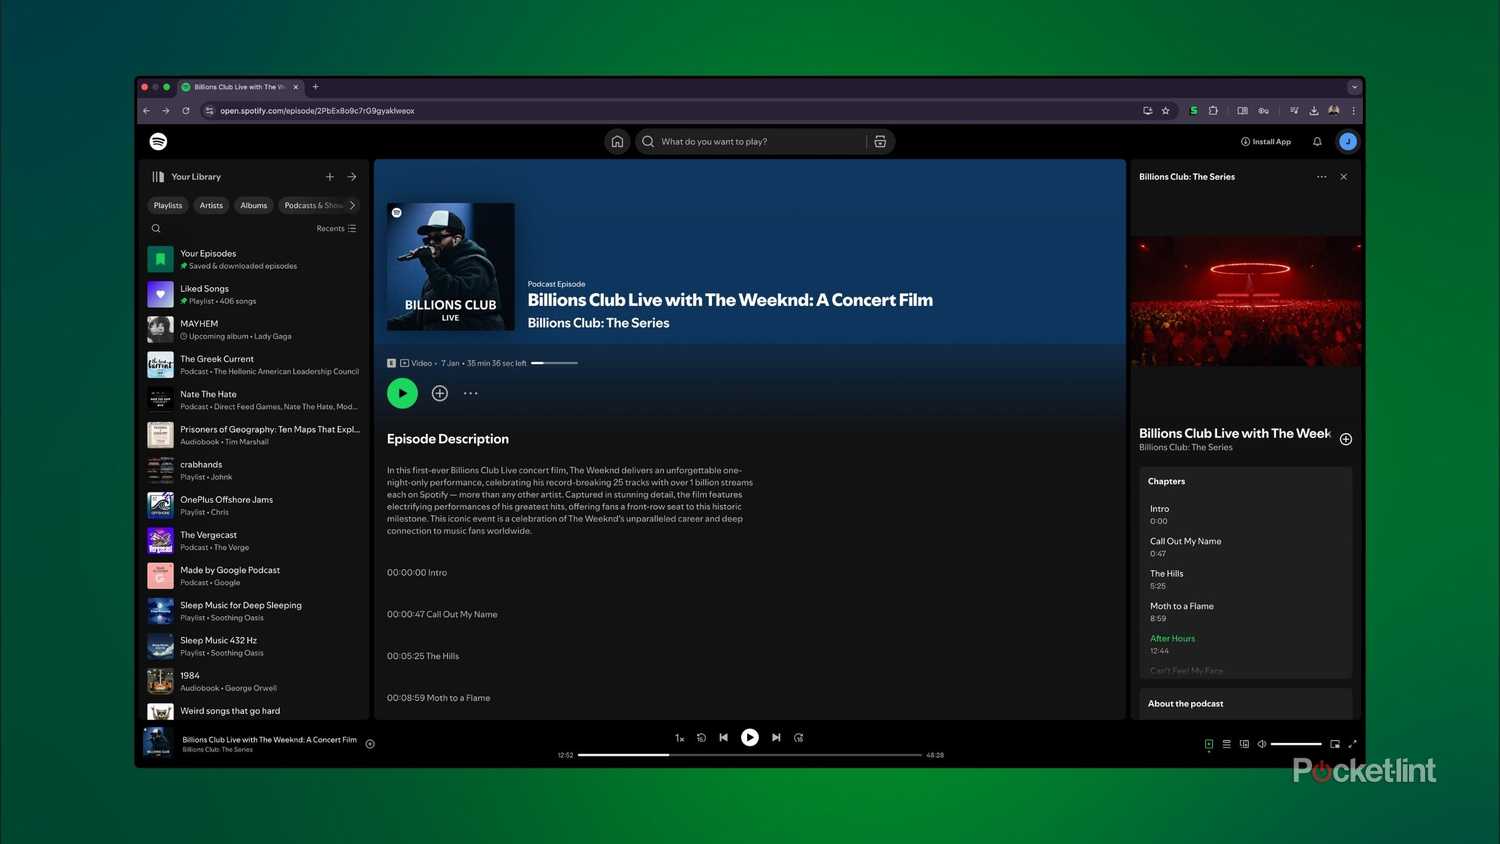Mute the volume speaker icon

point(1262,744)
